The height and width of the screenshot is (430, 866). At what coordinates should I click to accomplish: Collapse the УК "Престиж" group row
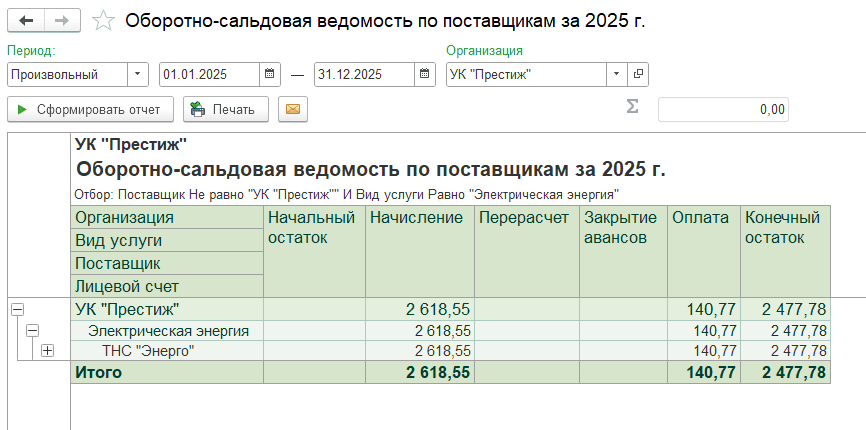tap(16, 310)
